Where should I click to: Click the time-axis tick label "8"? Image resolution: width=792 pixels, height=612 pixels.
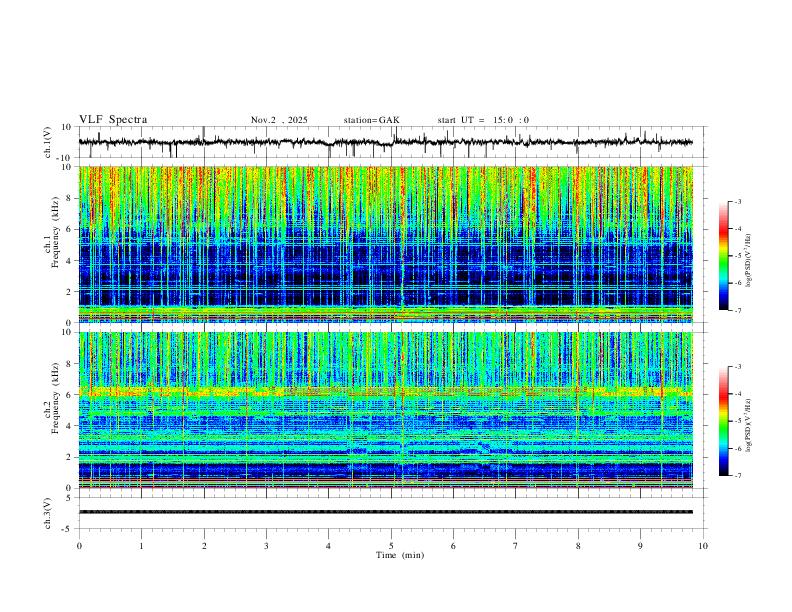(x=578, y=546)
